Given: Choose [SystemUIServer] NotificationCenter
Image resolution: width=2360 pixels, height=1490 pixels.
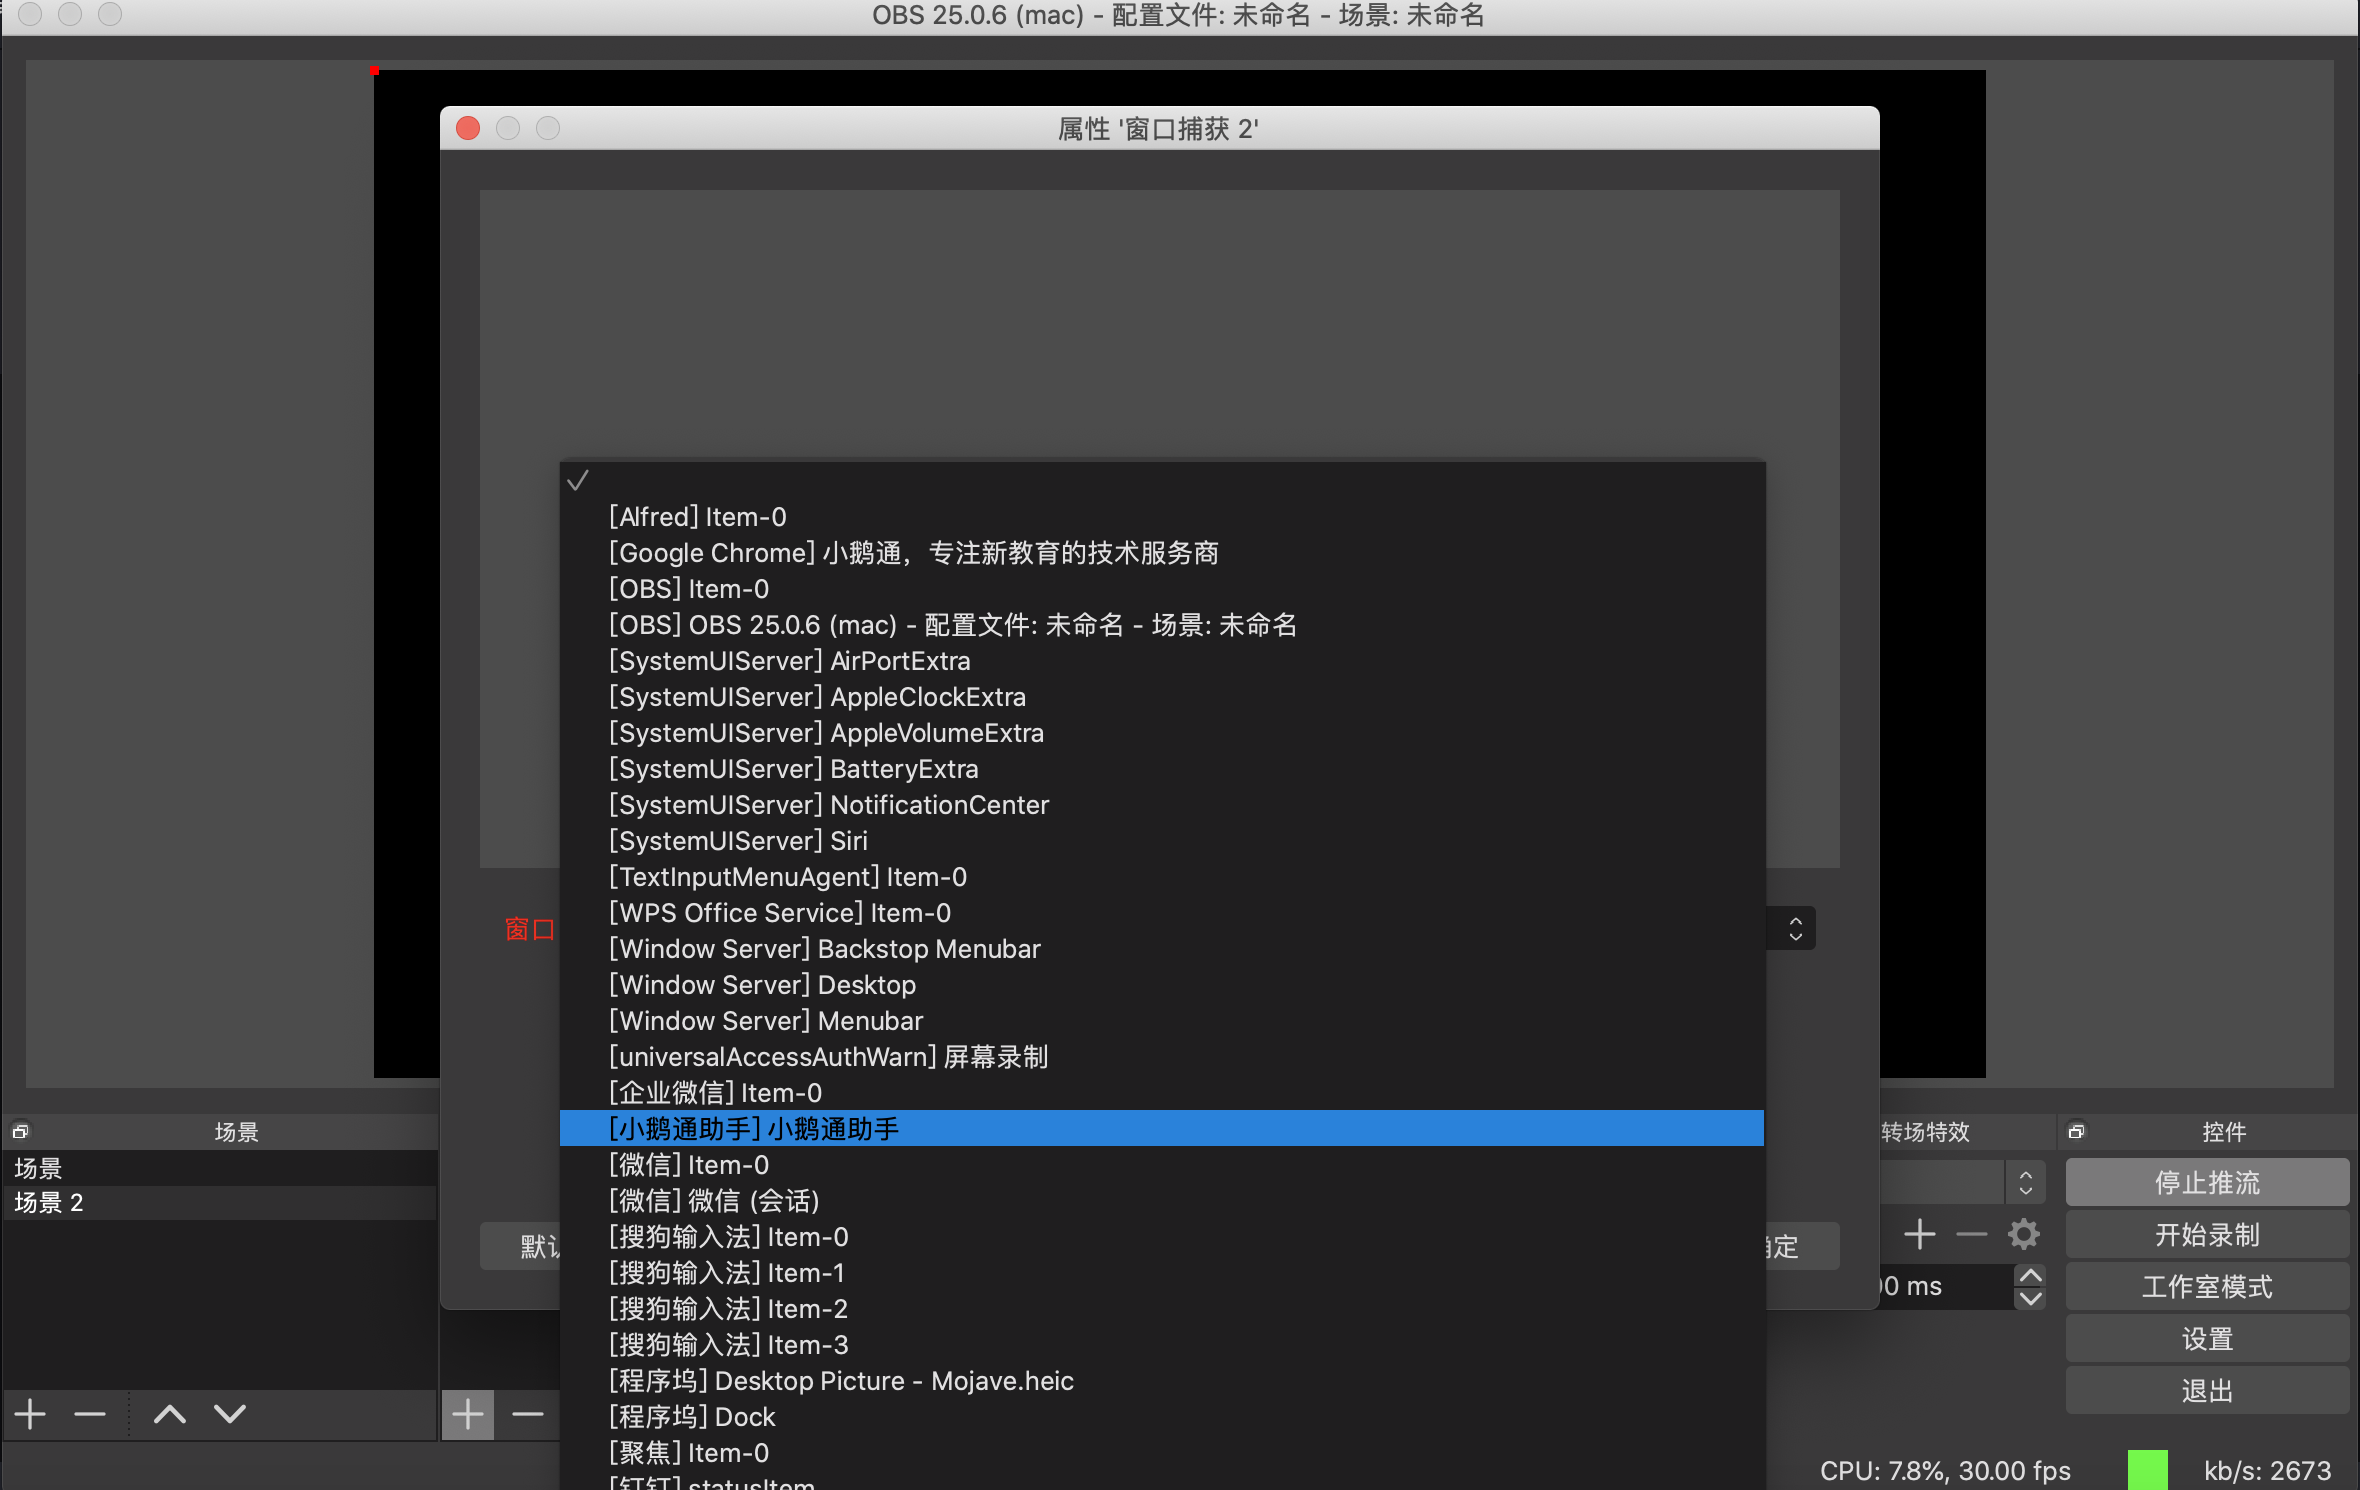Looking at the screenshot, I should click(1162, 805).
